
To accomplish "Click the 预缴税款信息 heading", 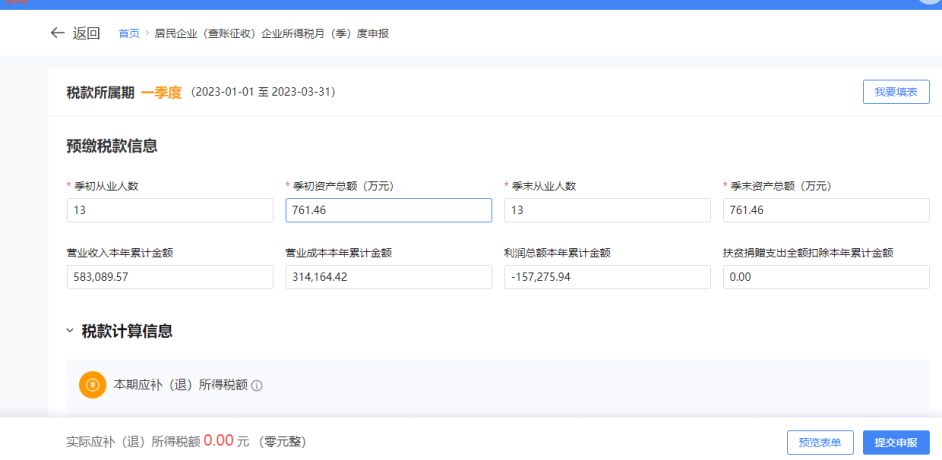I will (x=112, y=146).
